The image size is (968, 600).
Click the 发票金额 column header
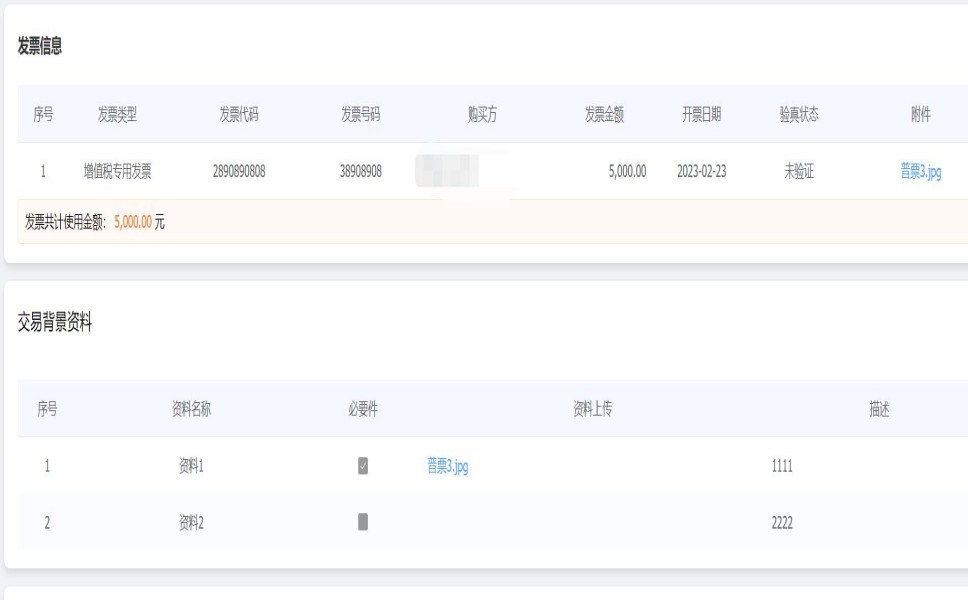604,115
